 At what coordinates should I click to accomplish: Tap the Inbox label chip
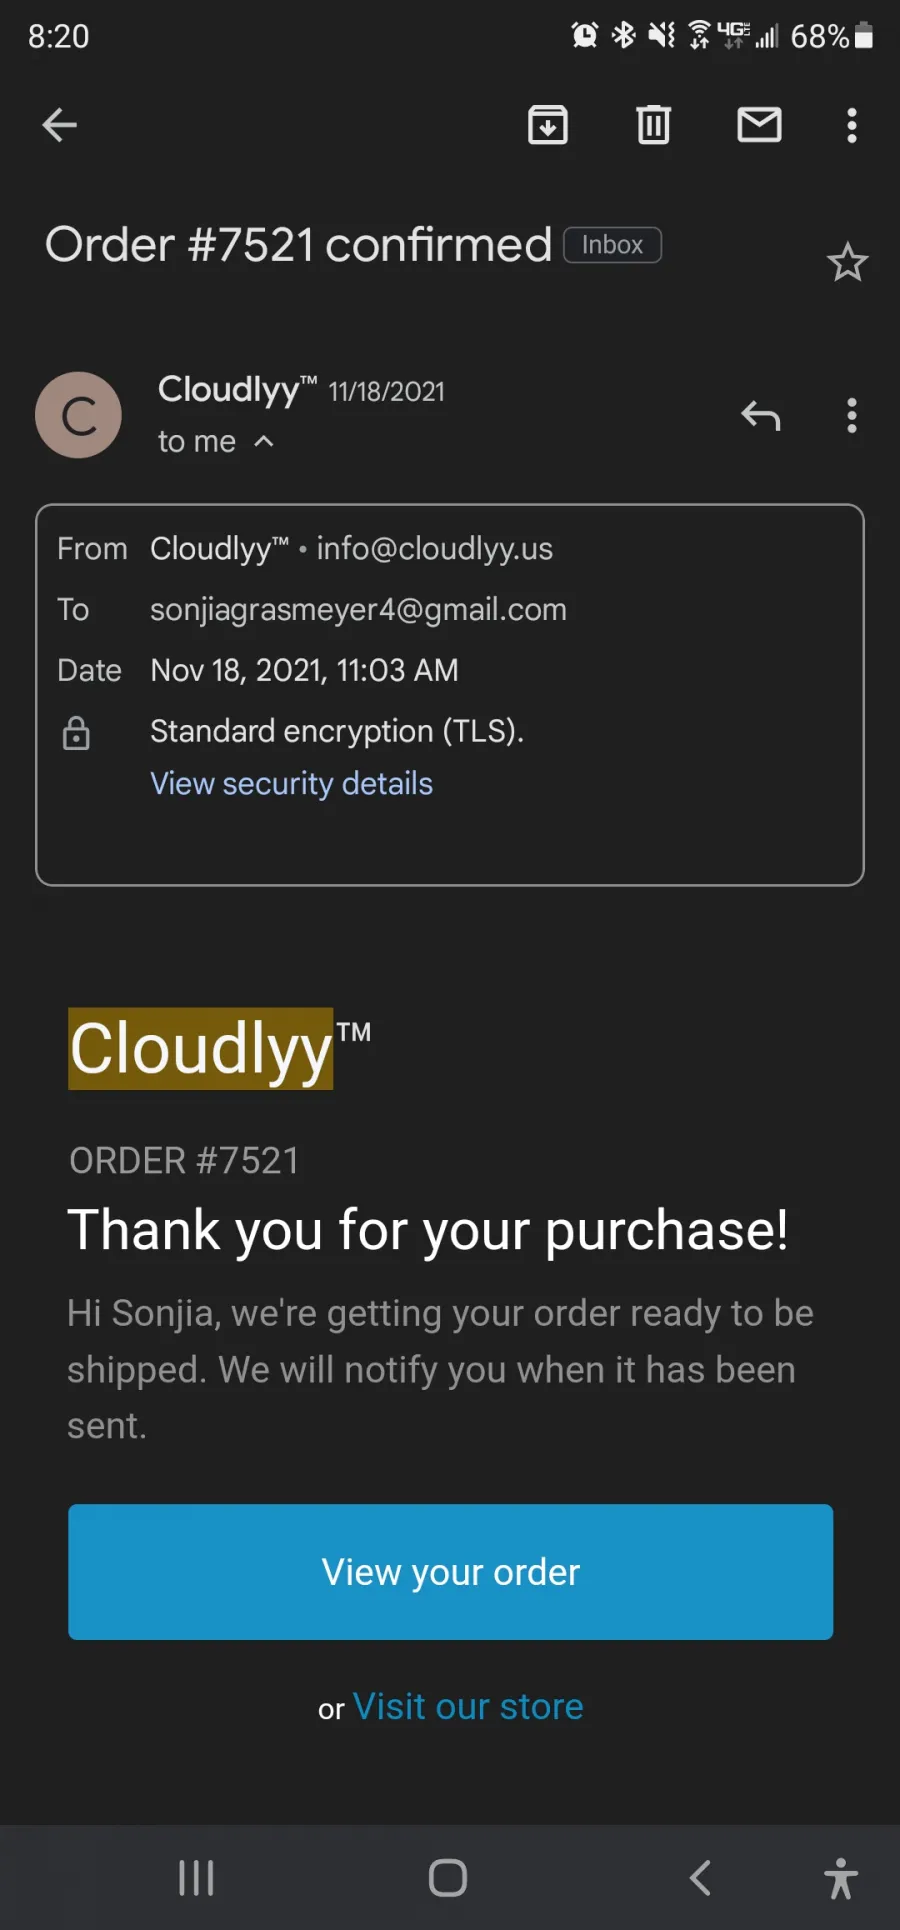pos(612,245)
